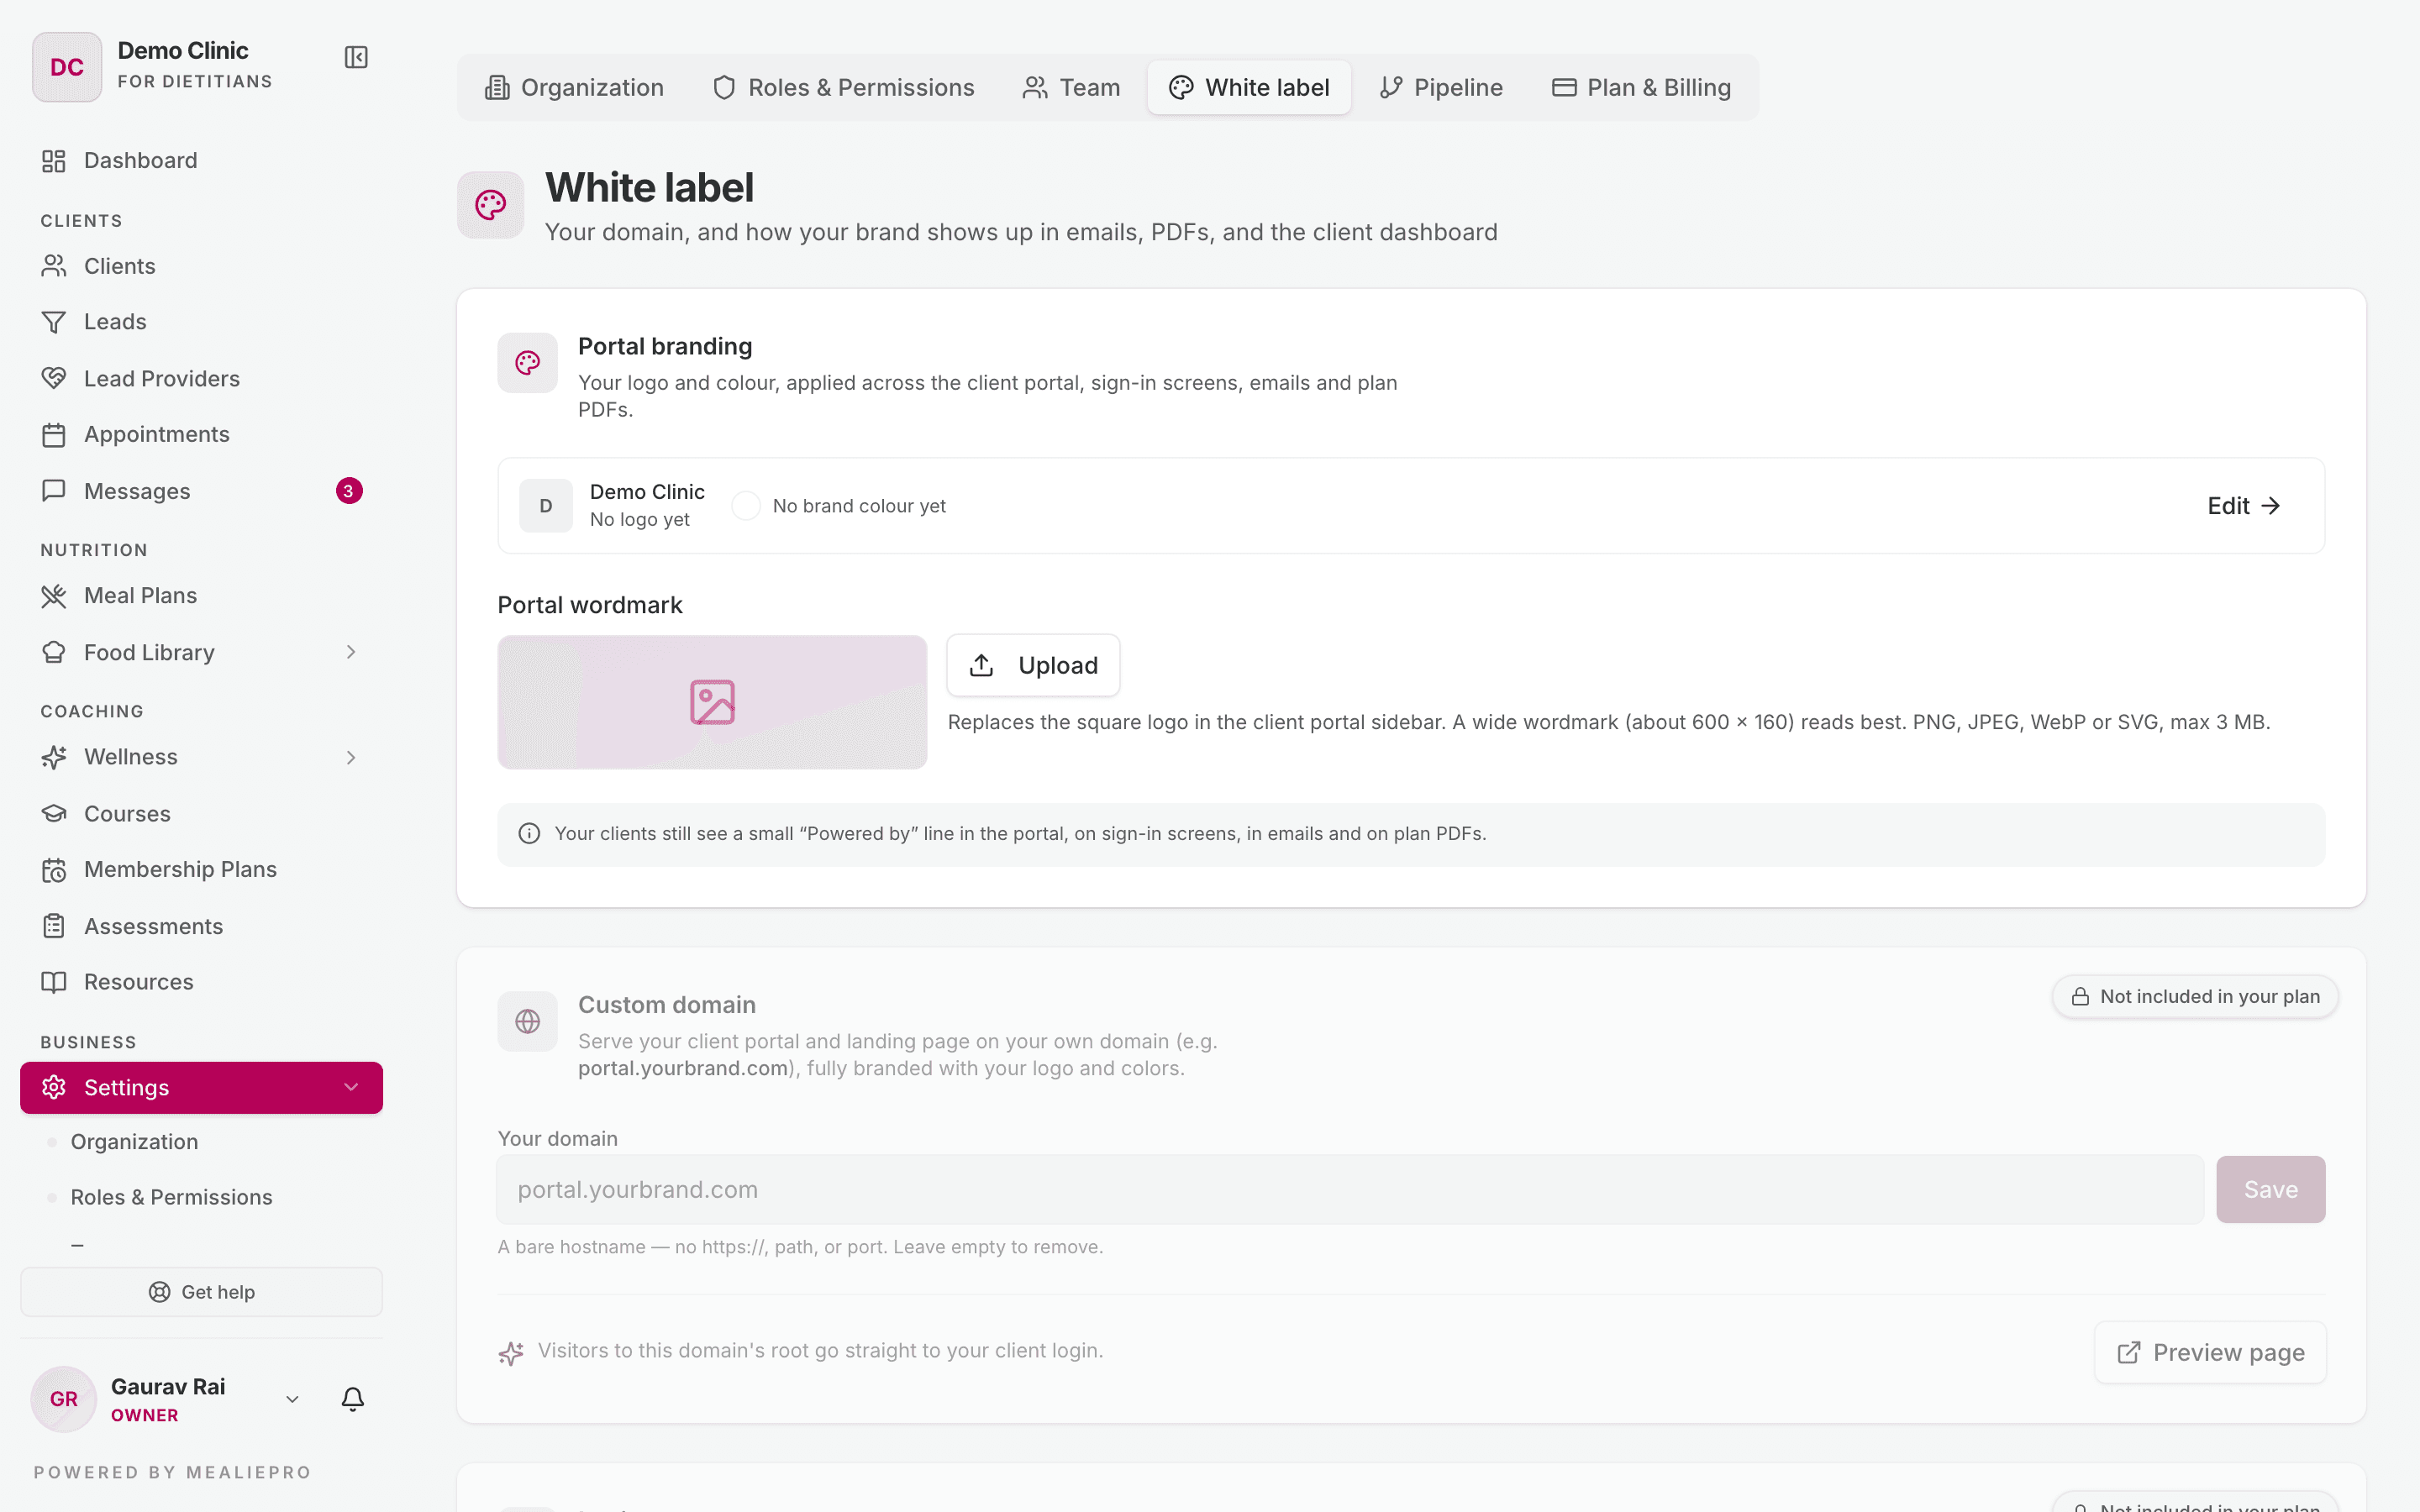Click the Your domain input field

point(1350,1189)
